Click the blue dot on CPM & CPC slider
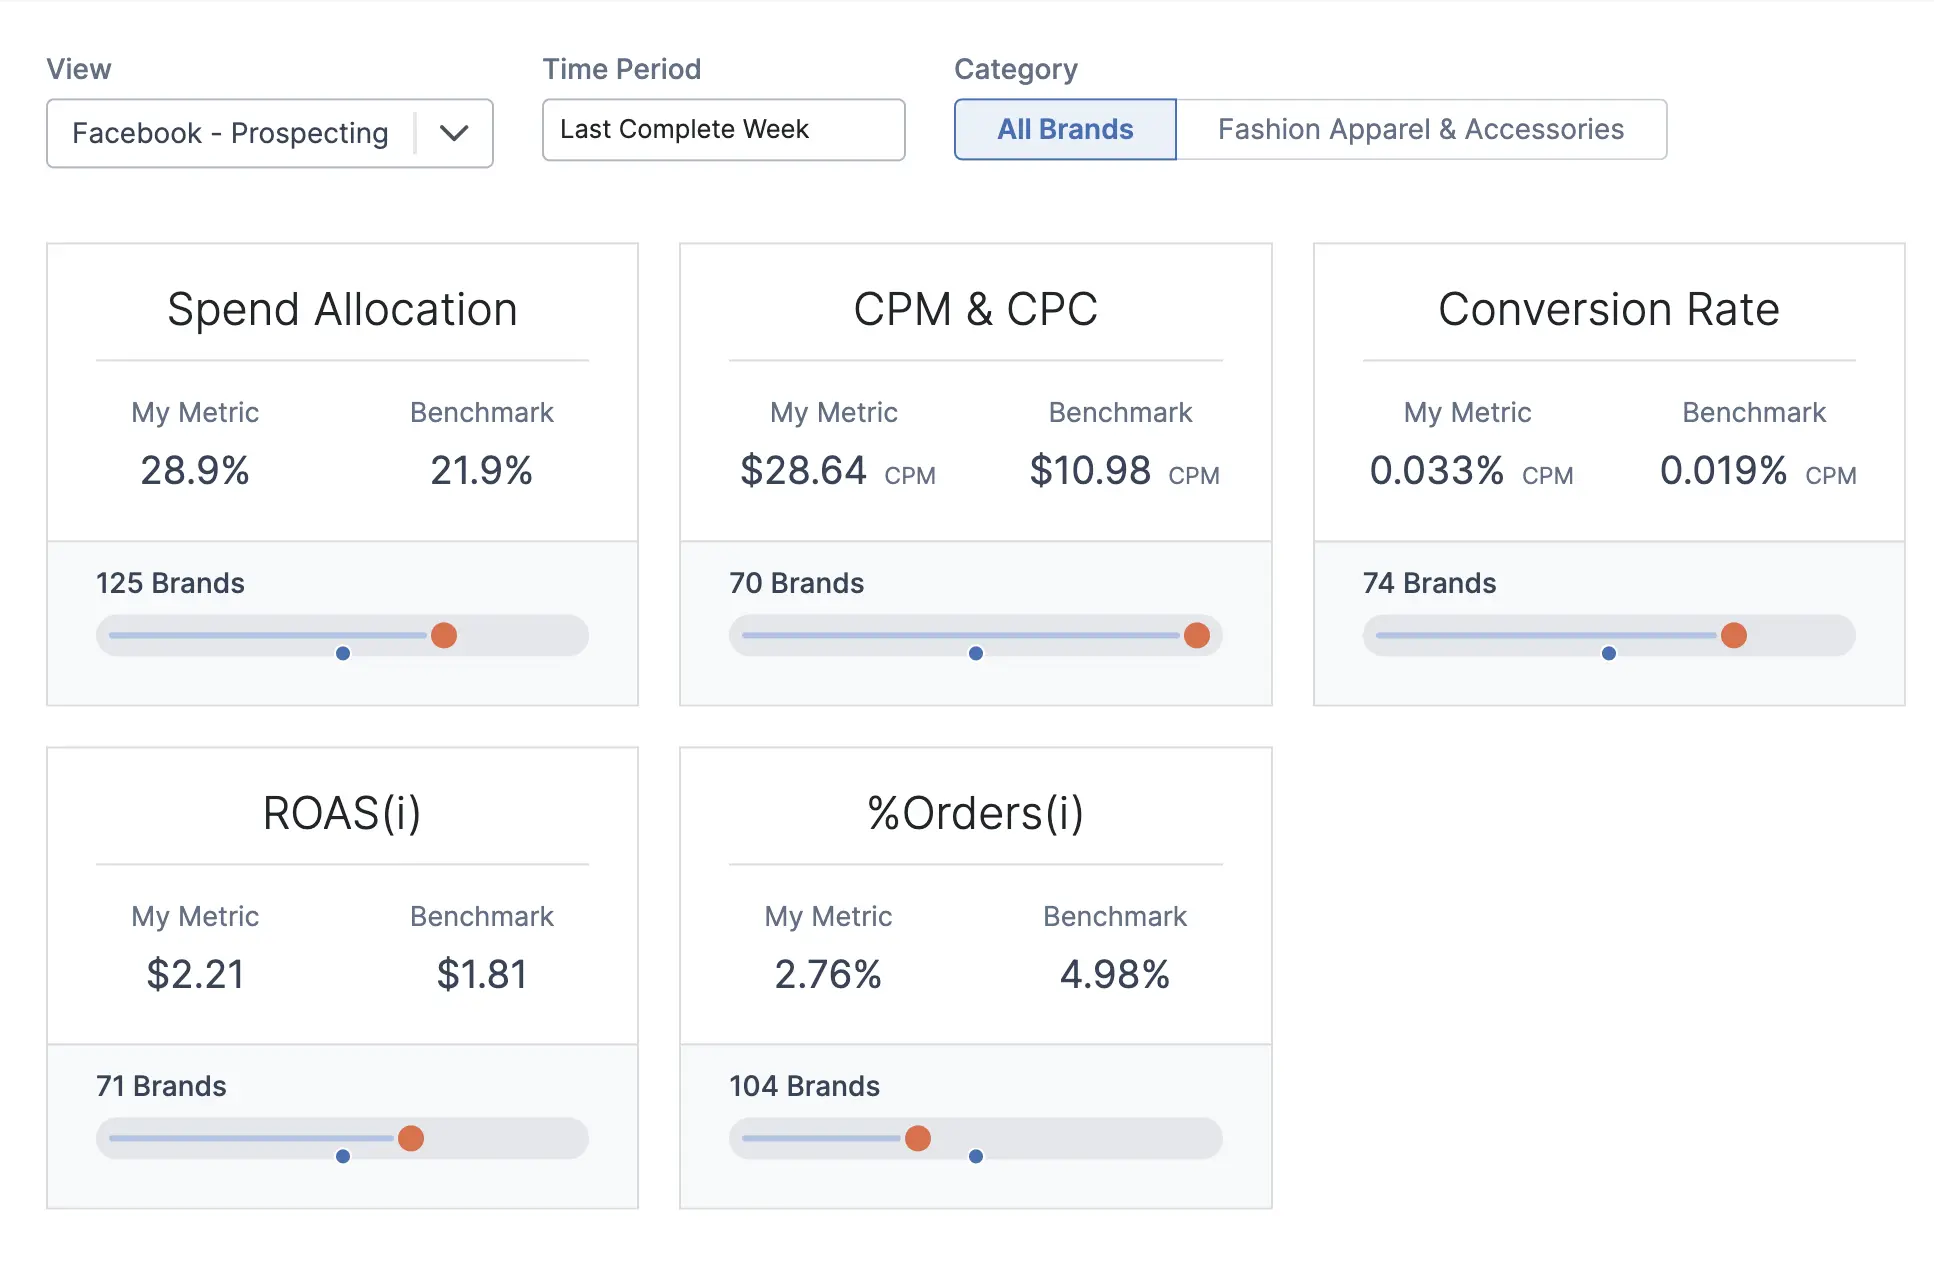 pos(975,653)
